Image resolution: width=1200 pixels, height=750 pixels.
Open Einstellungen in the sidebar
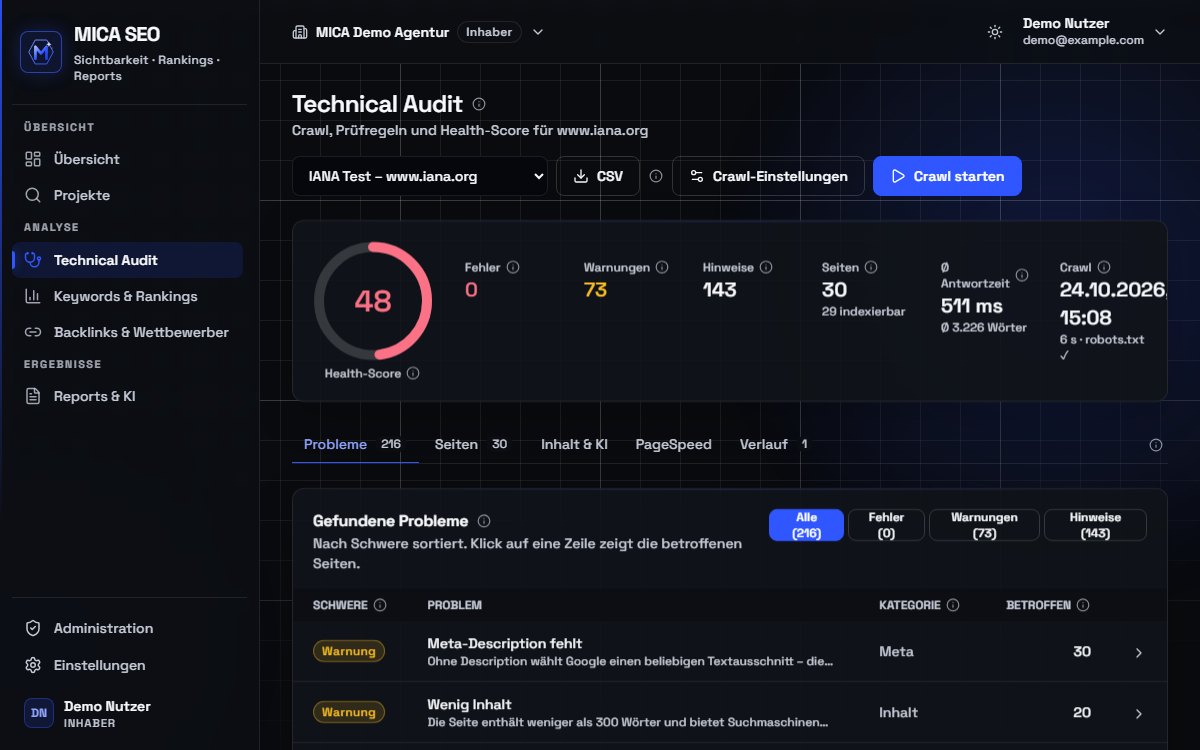click(128, 665)
